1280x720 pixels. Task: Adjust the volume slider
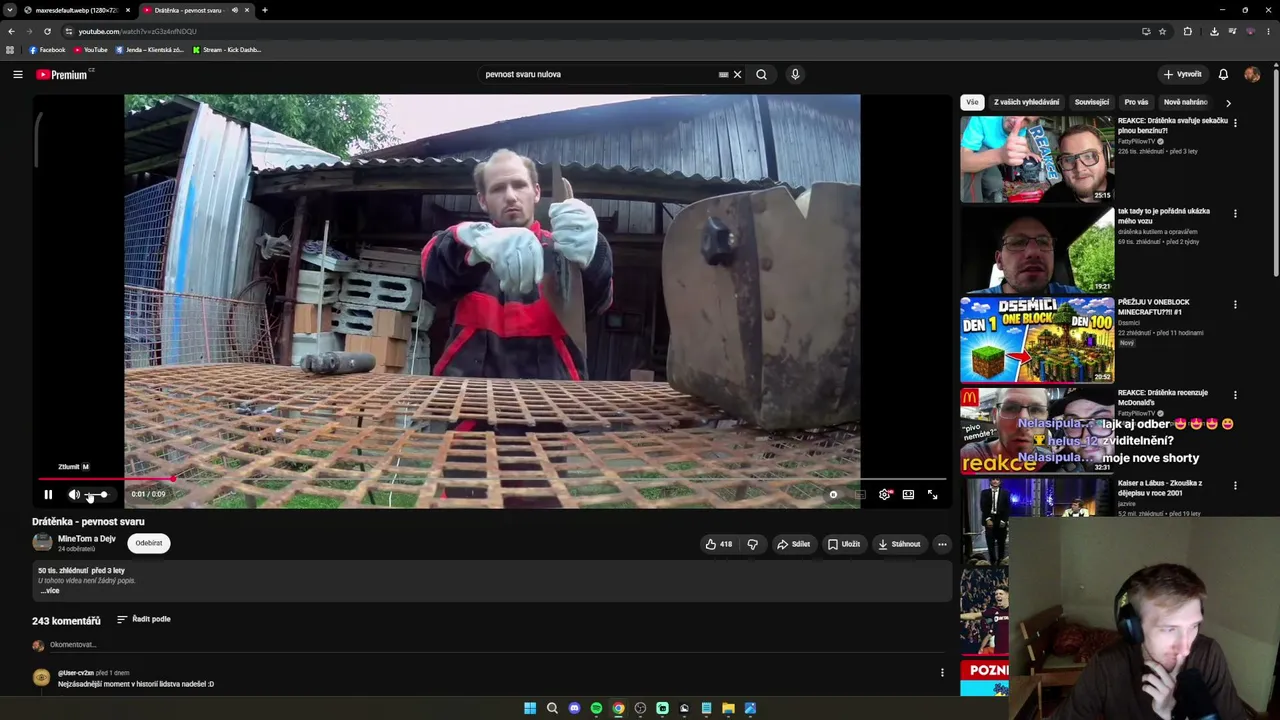(97, 494)
